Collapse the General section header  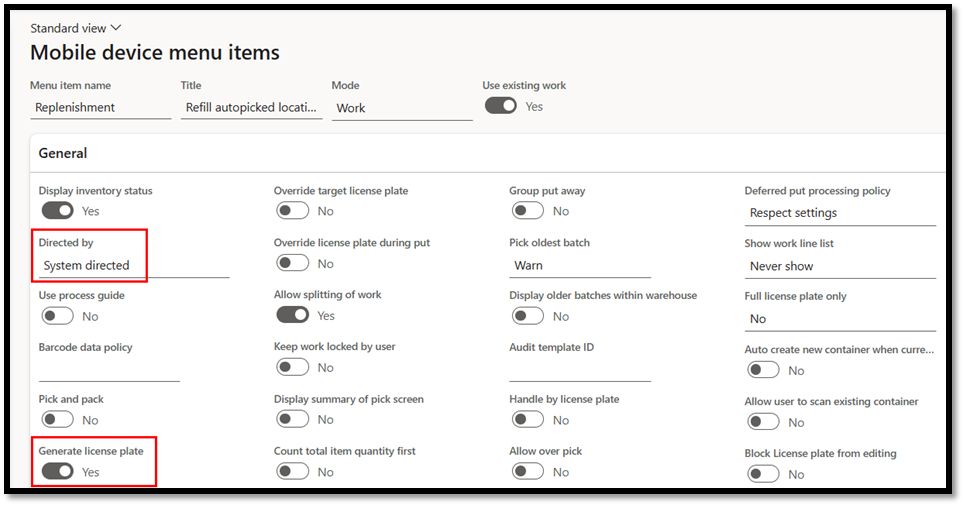tap(63, 153)
